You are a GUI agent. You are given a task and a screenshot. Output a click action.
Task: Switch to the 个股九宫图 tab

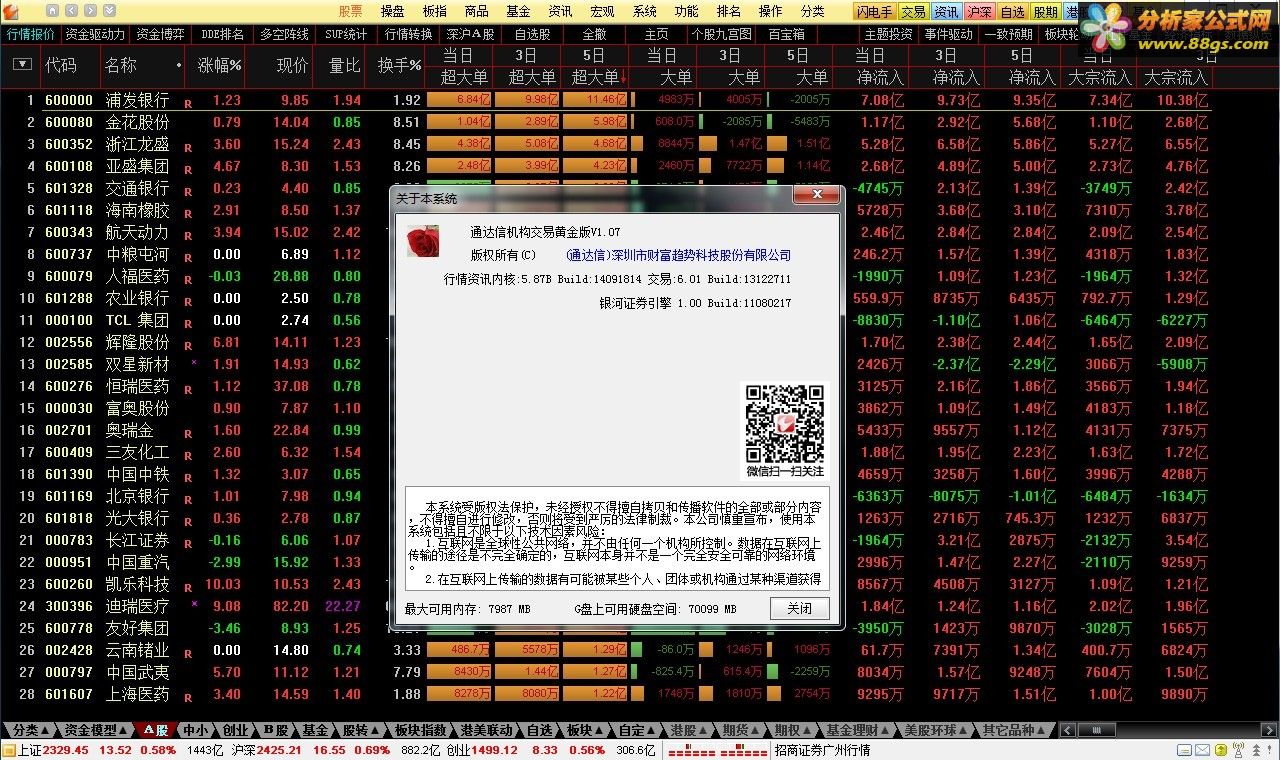coord(722,33)
